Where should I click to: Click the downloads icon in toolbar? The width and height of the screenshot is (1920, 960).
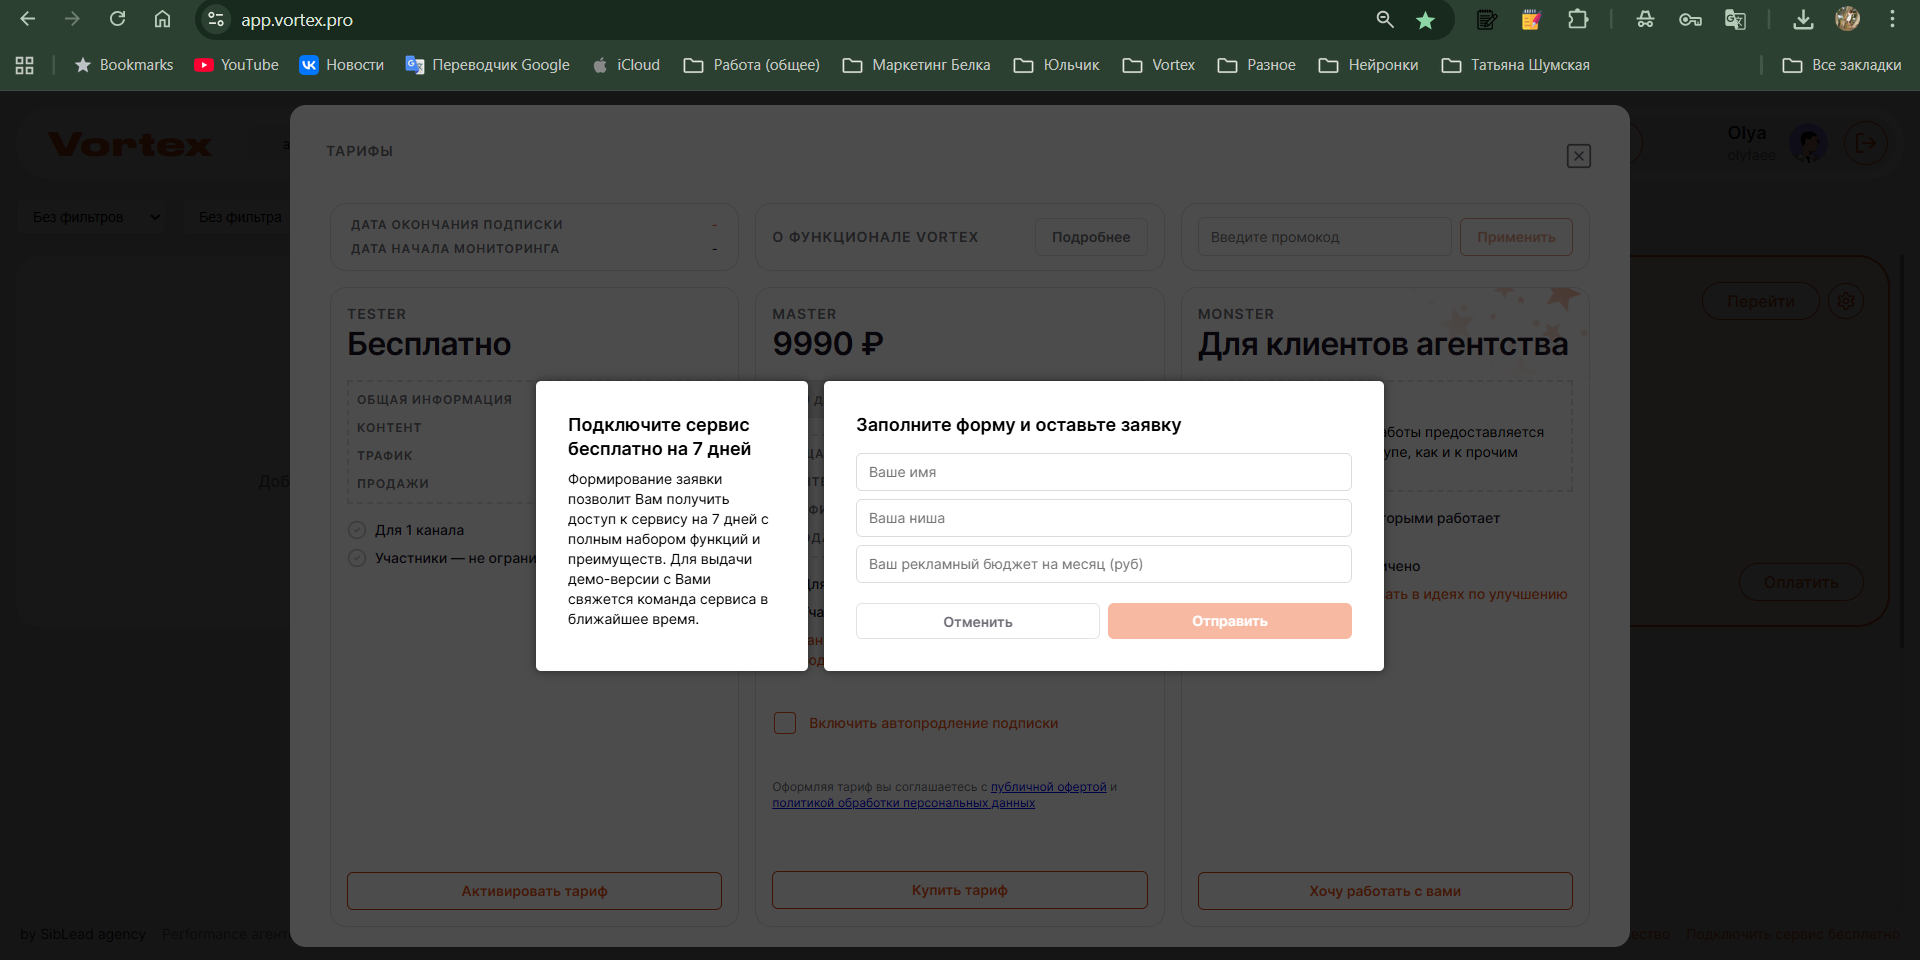tap(1803, 19)
